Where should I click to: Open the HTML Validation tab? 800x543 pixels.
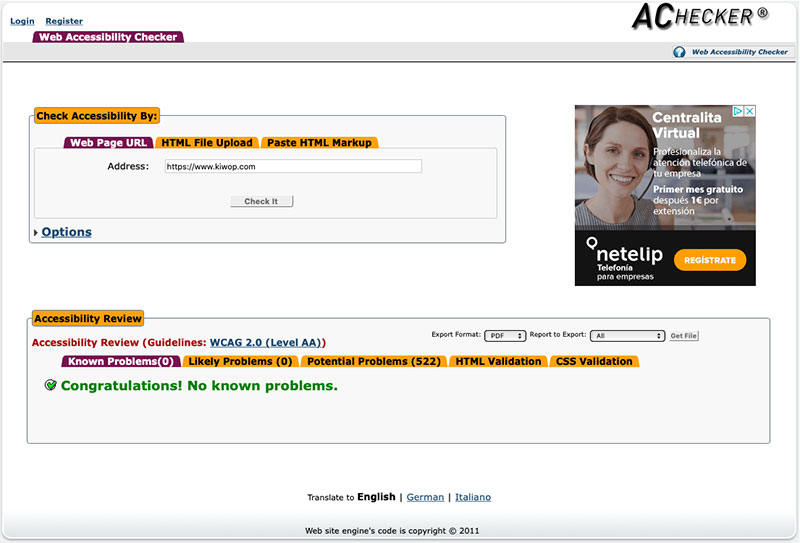coord(498,361)
